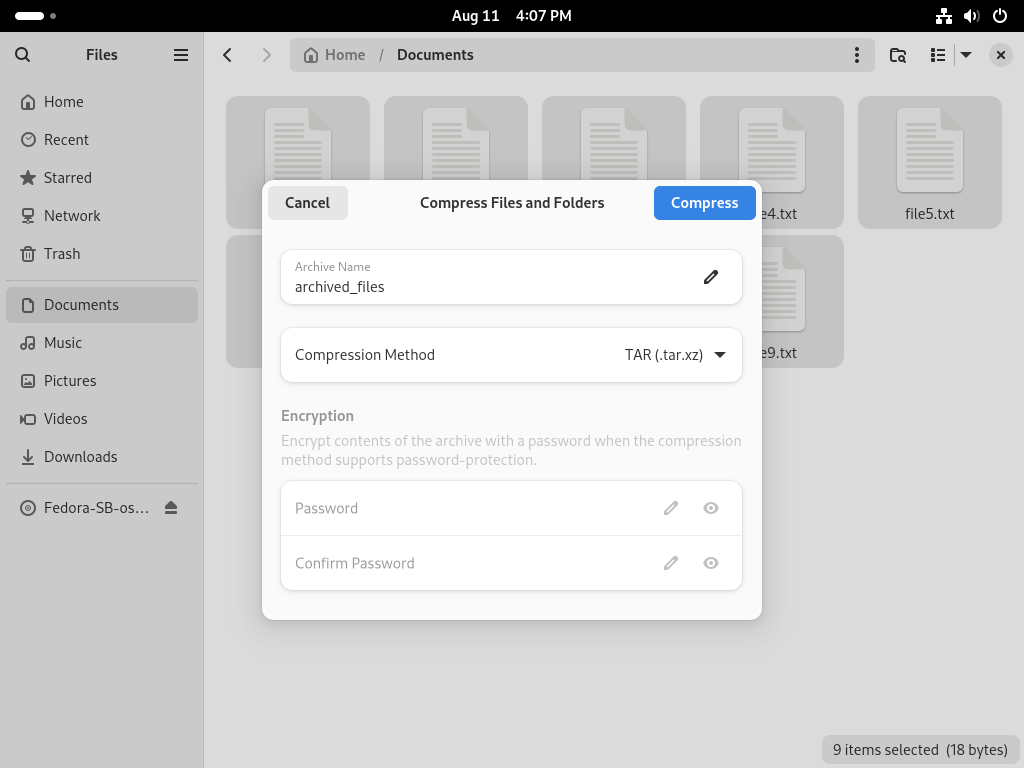
Task: Open Music in the sidebar
Action: pos(102,343)
